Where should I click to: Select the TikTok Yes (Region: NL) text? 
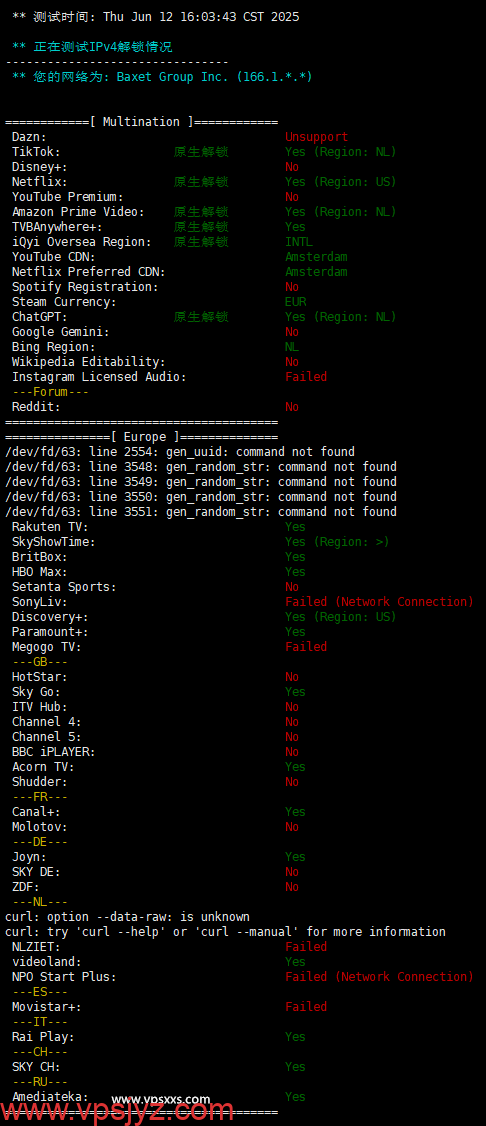[x=340, y=152]
